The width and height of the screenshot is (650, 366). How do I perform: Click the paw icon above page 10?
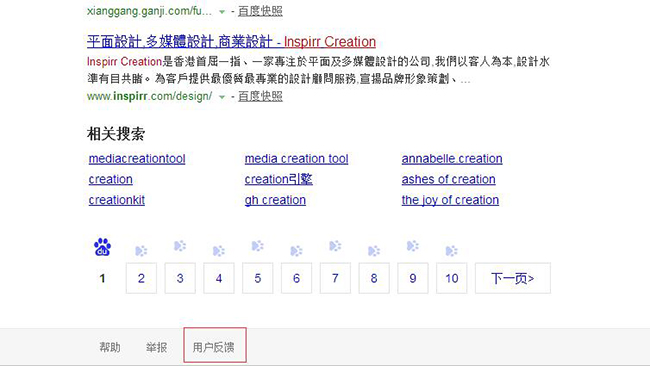(x=451, y=251)
